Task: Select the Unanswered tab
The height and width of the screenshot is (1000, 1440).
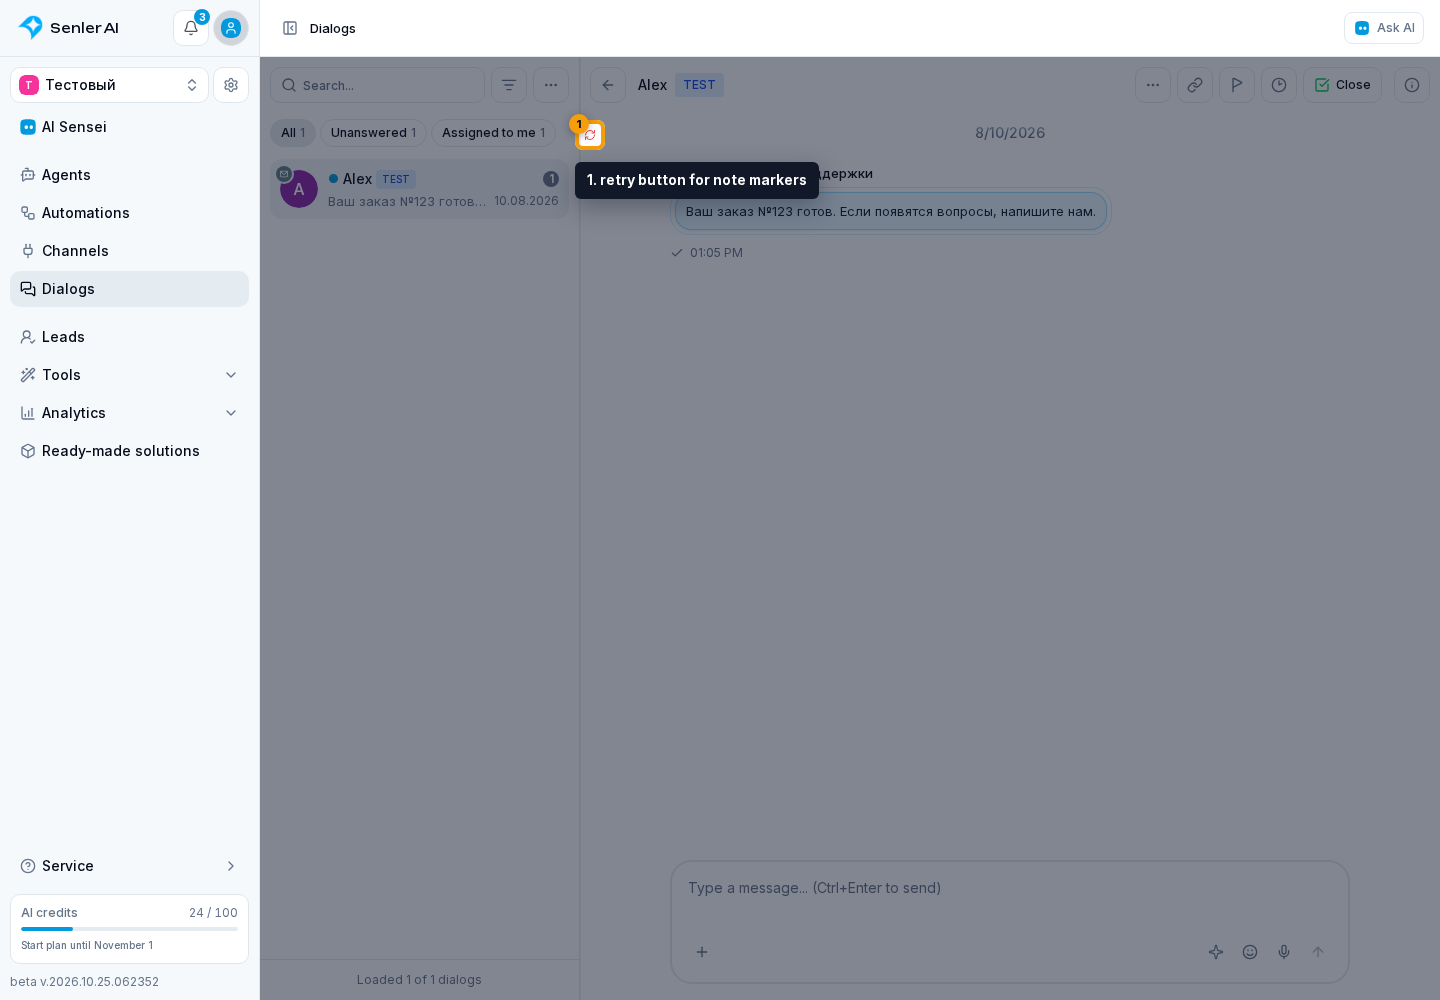Action: point(373,133)
